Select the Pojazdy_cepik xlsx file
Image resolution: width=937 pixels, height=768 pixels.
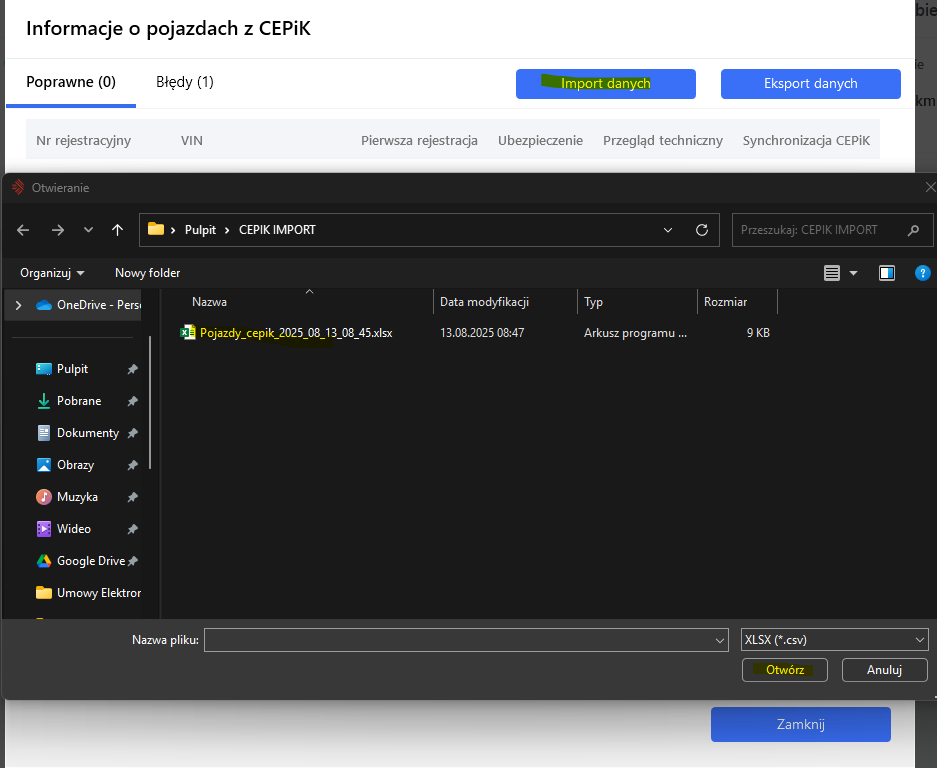(295, 333)
